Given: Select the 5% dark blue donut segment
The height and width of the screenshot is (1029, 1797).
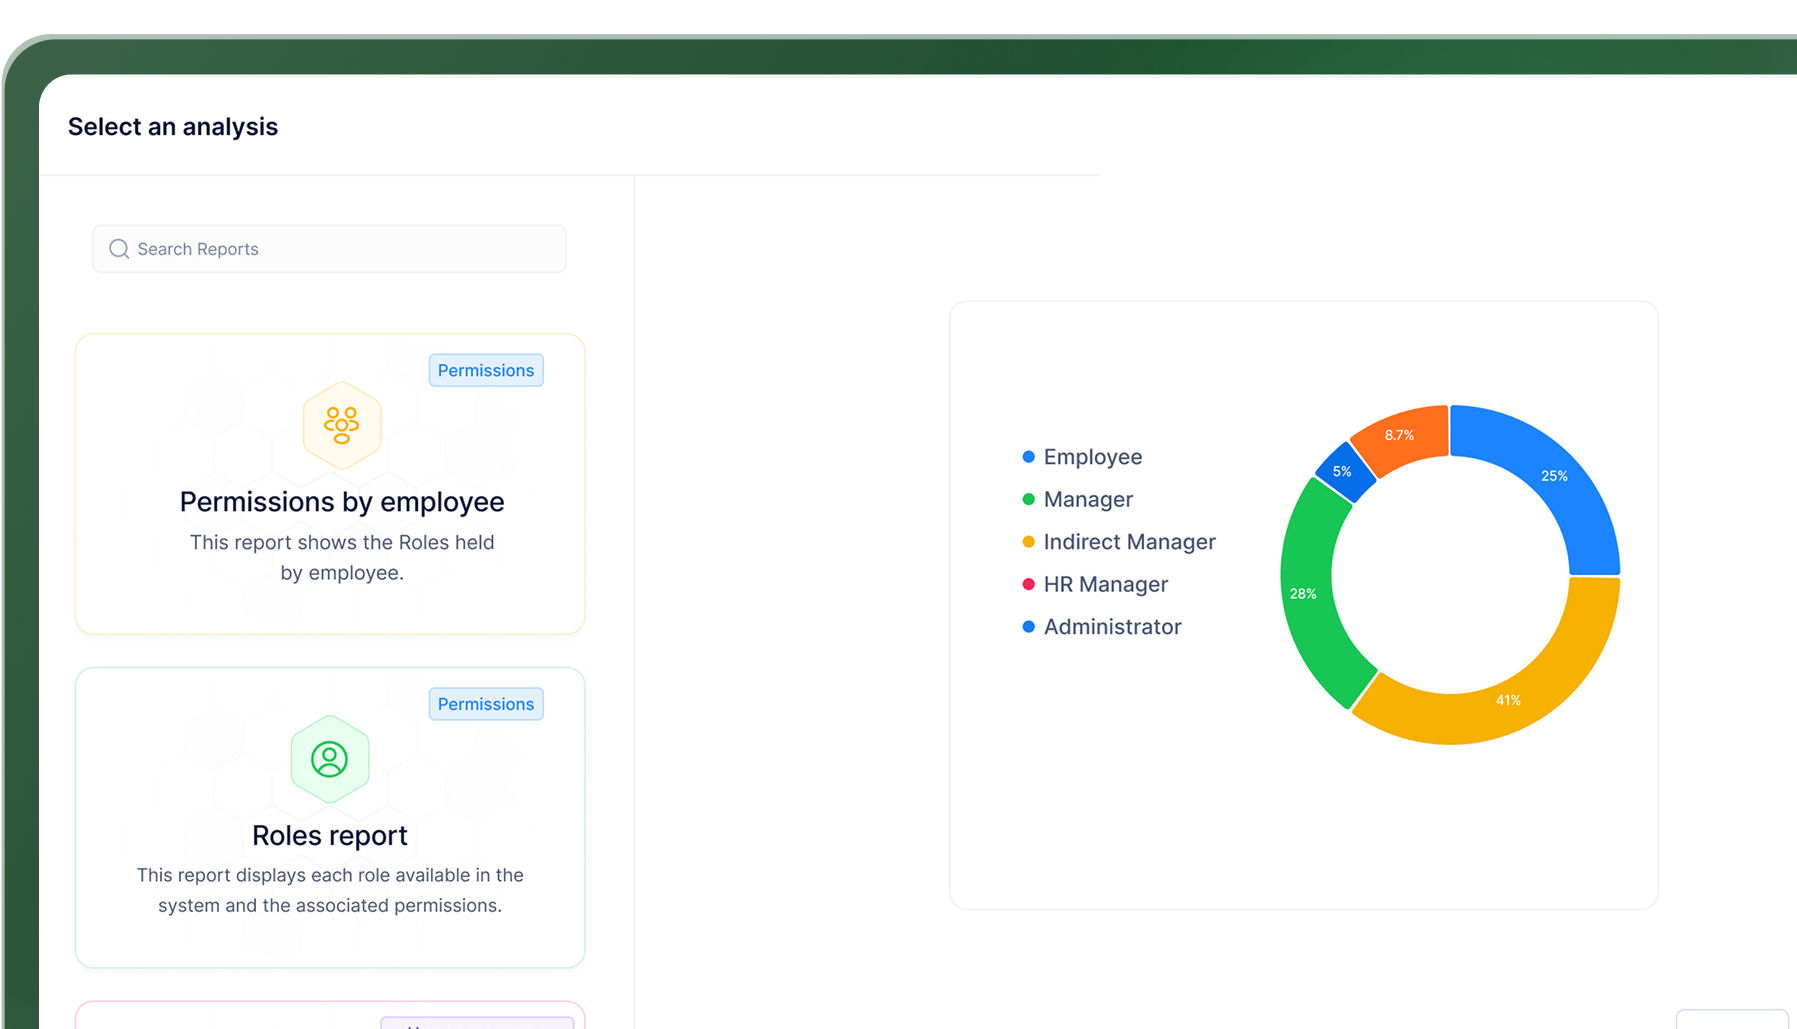Looking at the screenshot, I should [x=1344, y=470].
